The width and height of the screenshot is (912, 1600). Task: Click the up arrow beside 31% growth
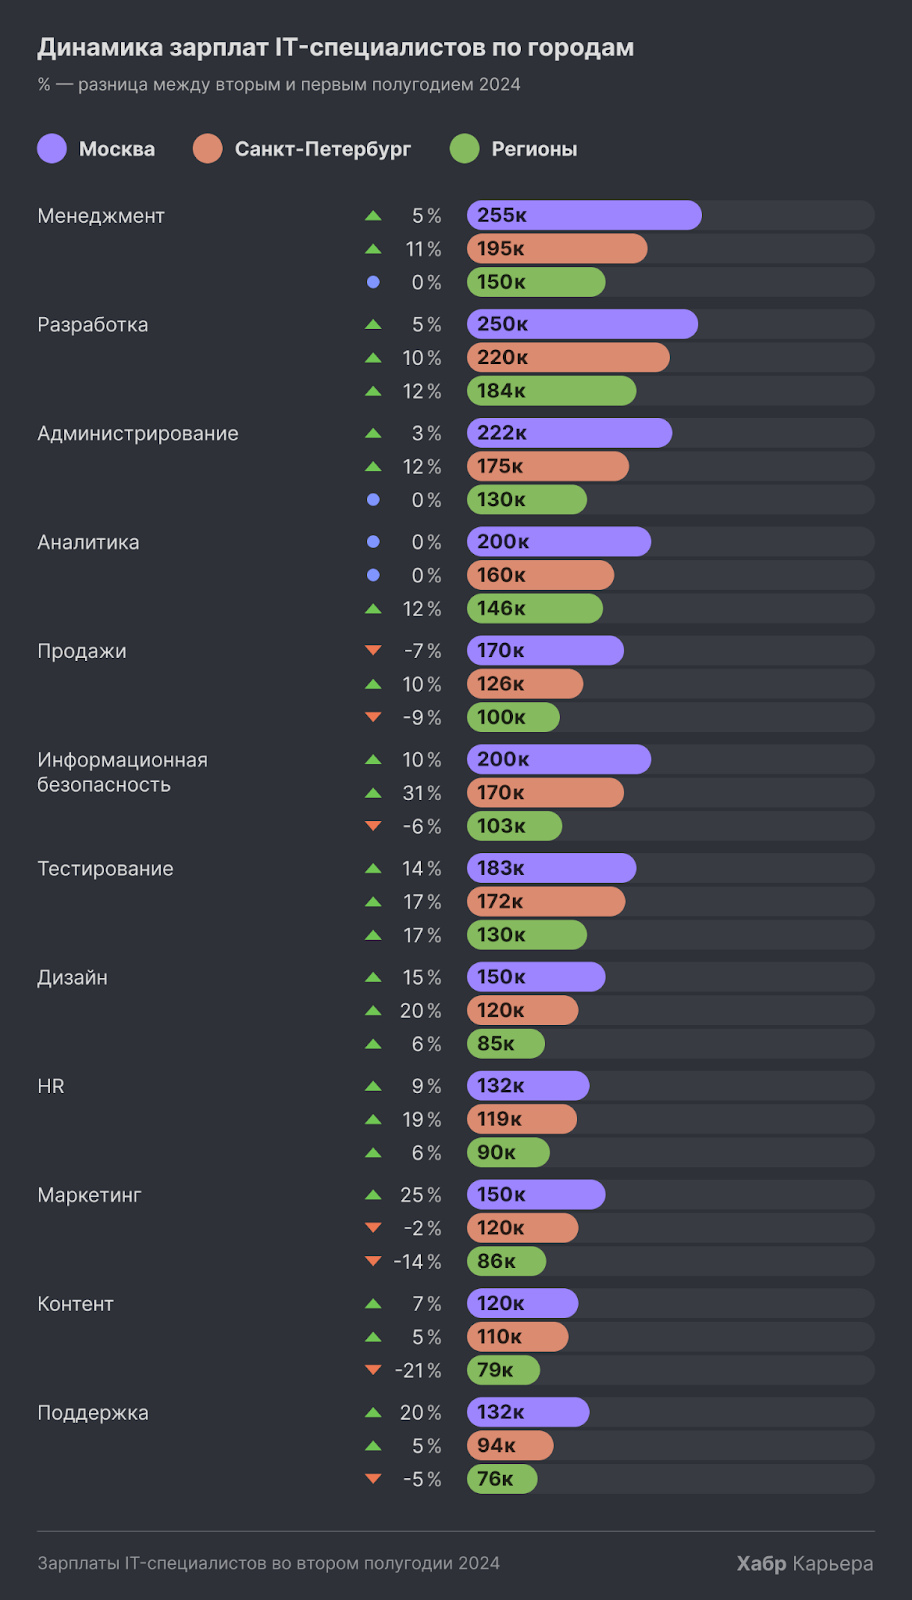[x=373, y=793]
